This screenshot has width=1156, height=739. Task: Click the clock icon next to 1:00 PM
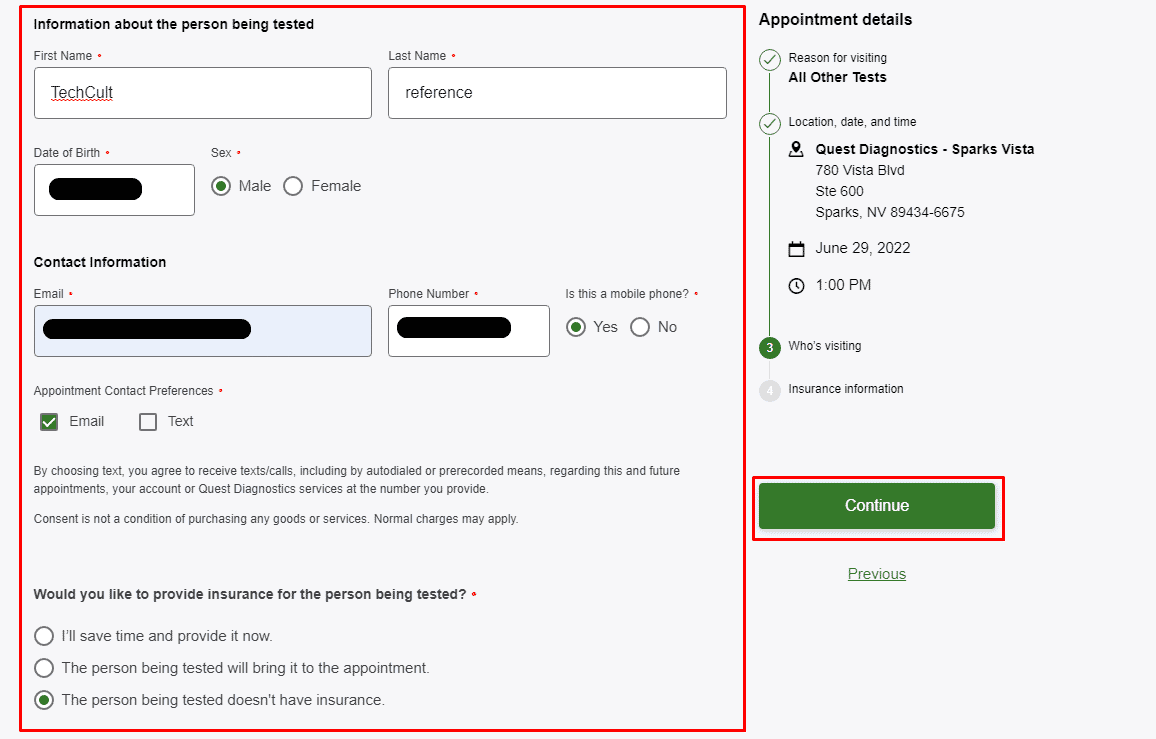(796, 285)
